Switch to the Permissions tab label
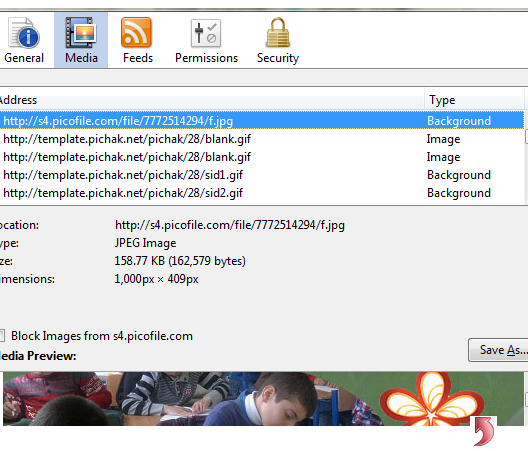The width and height of the screenshot is (528, 451). point(206,58)
